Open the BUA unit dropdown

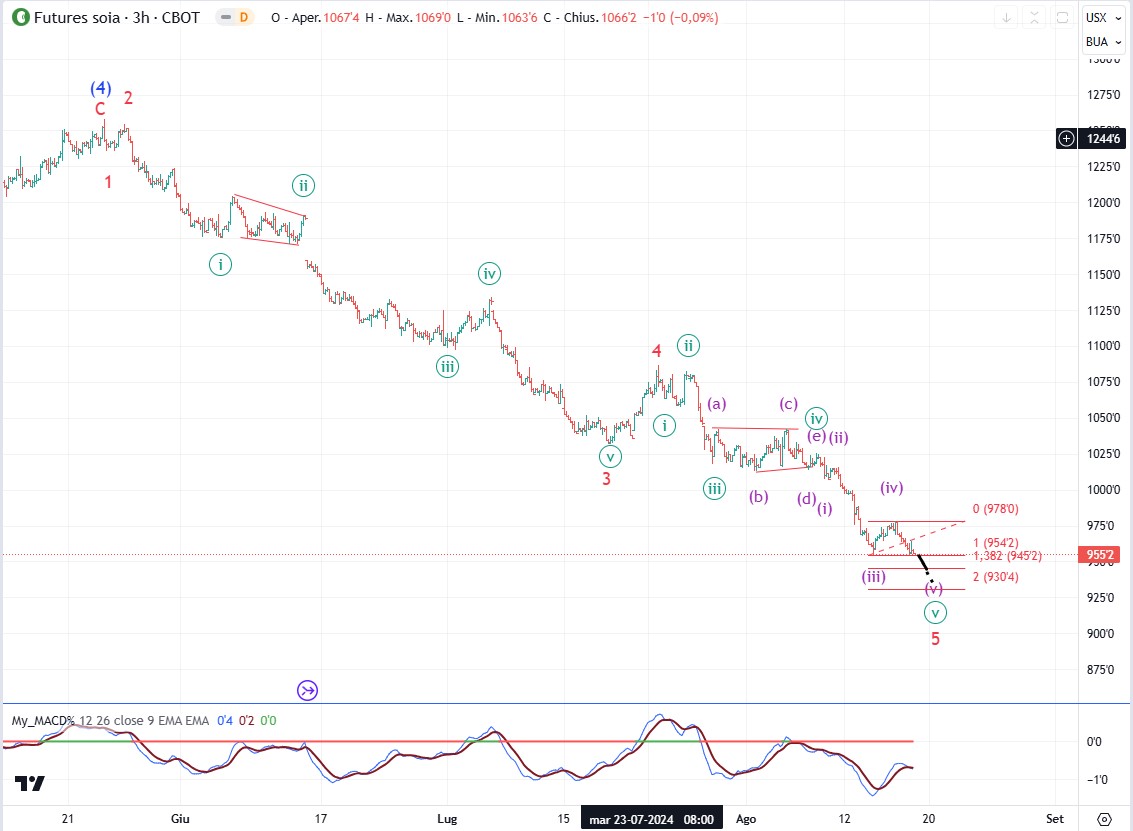pos(1103,42)
